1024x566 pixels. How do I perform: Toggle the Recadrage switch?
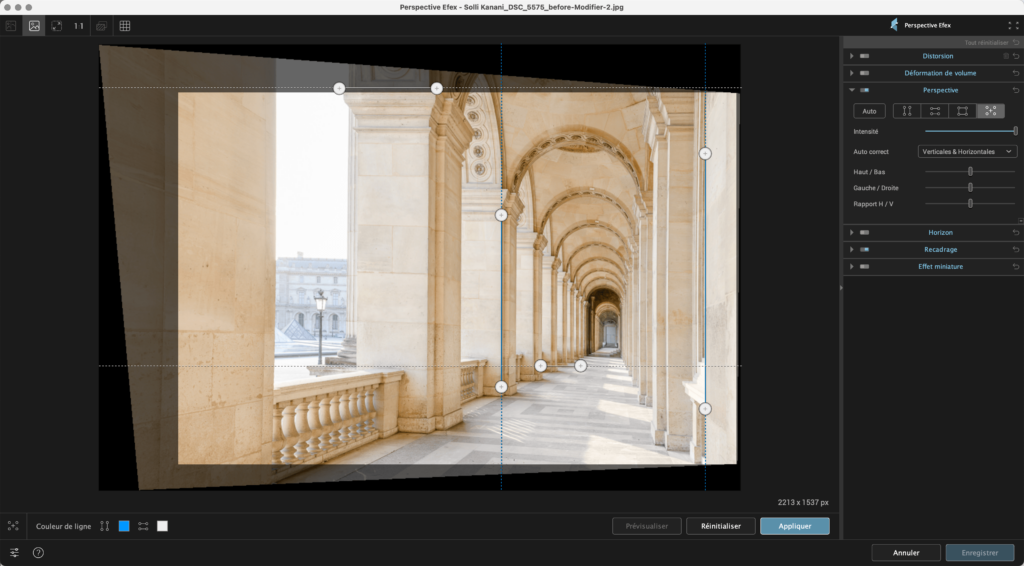tap(865, 249)
